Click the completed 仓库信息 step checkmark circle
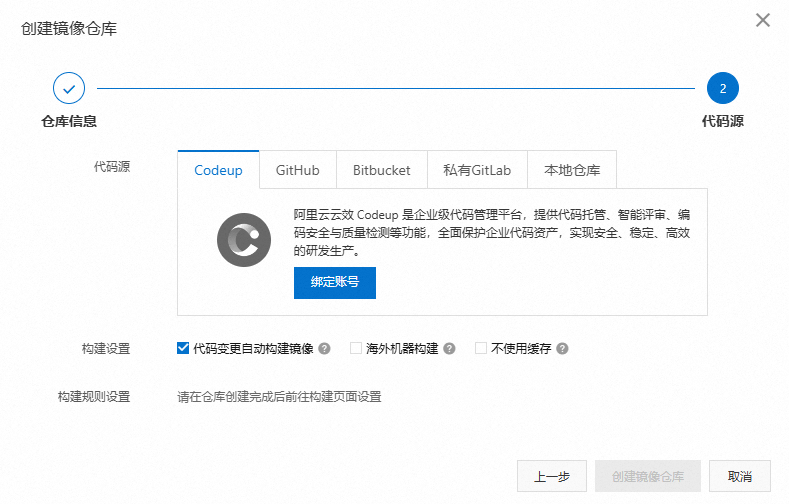Screen dimensions: 789x504 pos(69,89)
